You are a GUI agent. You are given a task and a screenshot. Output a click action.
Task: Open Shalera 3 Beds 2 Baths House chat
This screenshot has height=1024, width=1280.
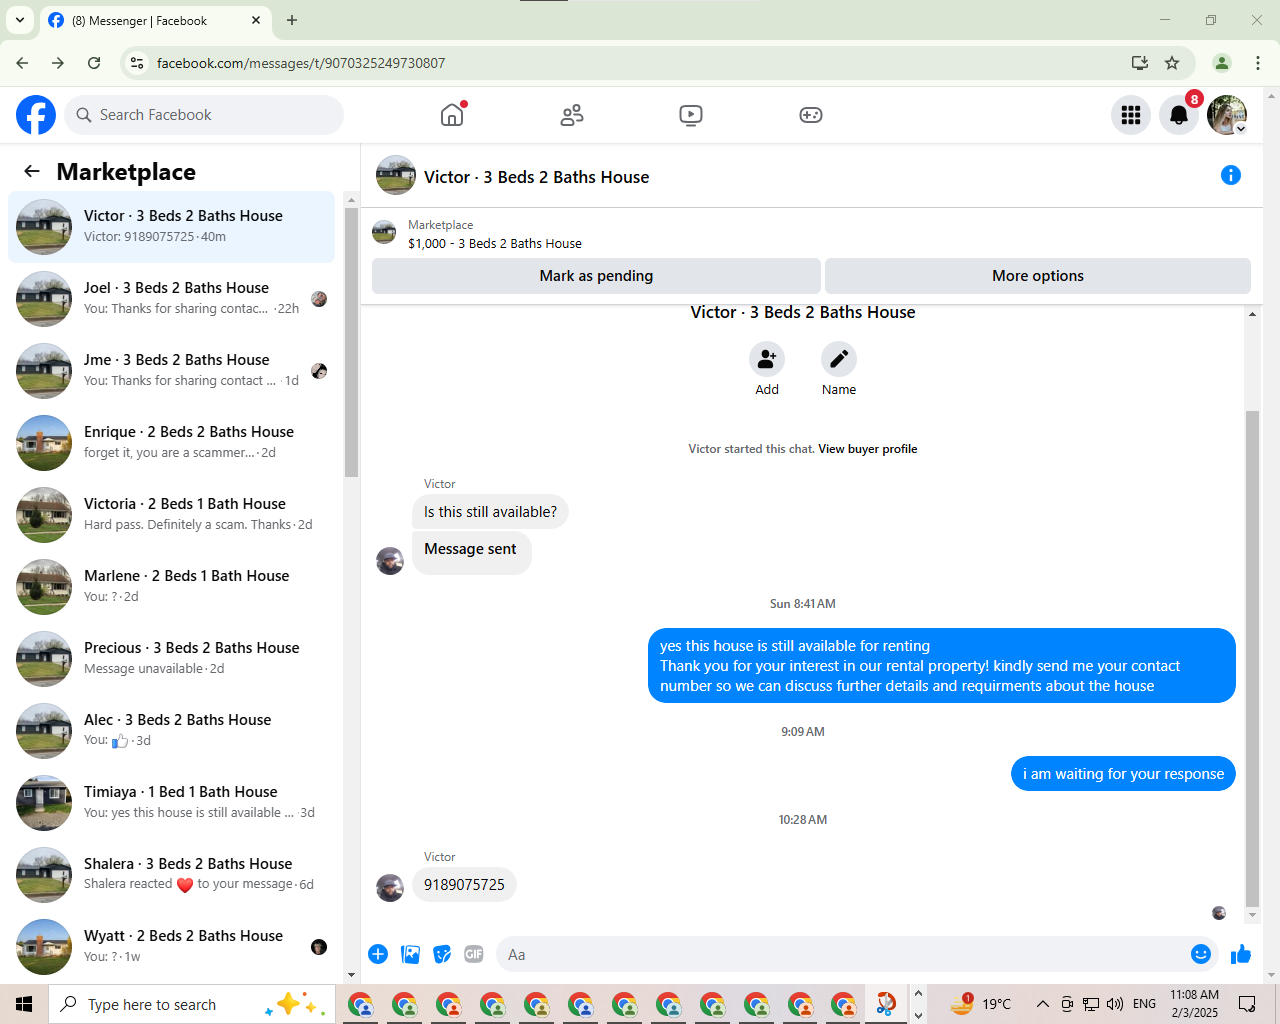pyautogui.click(x=172, y=875)
